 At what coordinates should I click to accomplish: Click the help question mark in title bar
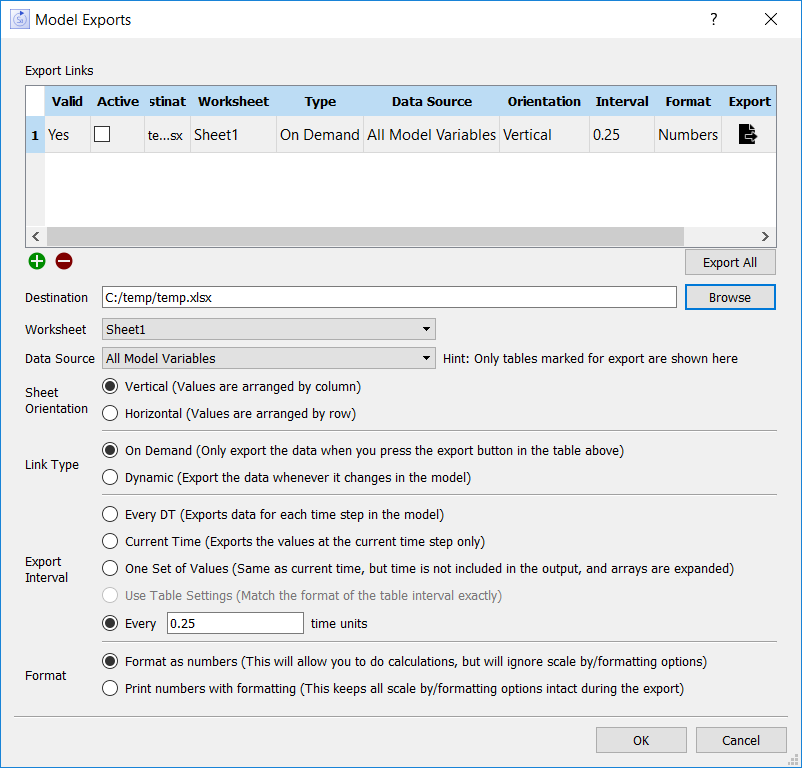[x=713, y=20]
